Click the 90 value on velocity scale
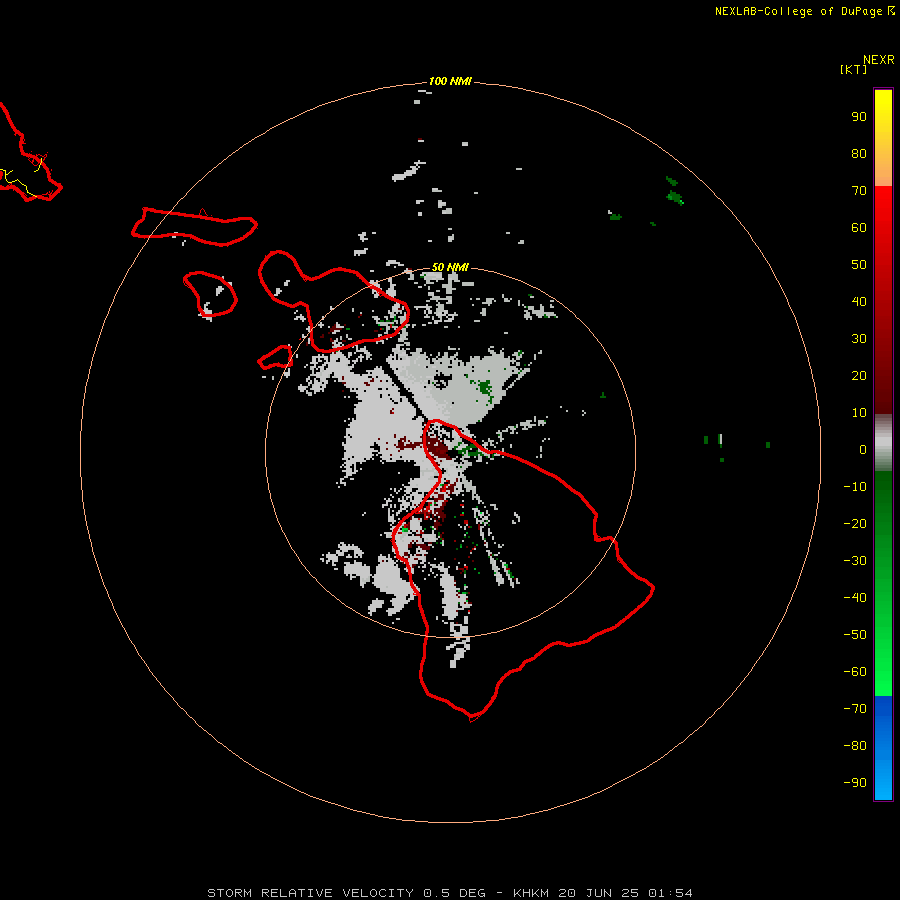The width and height of the screenshot is (900, 900). 859,117
